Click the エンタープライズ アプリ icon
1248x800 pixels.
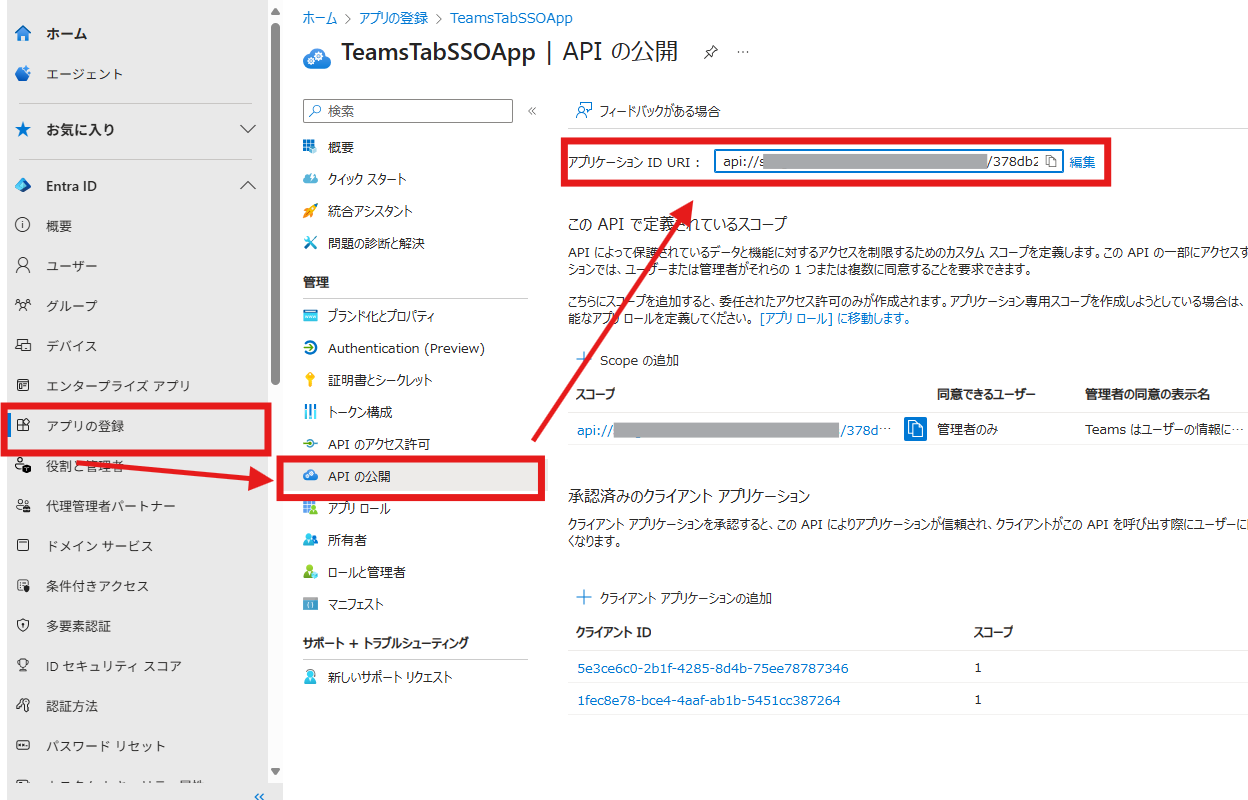[23, 386]
